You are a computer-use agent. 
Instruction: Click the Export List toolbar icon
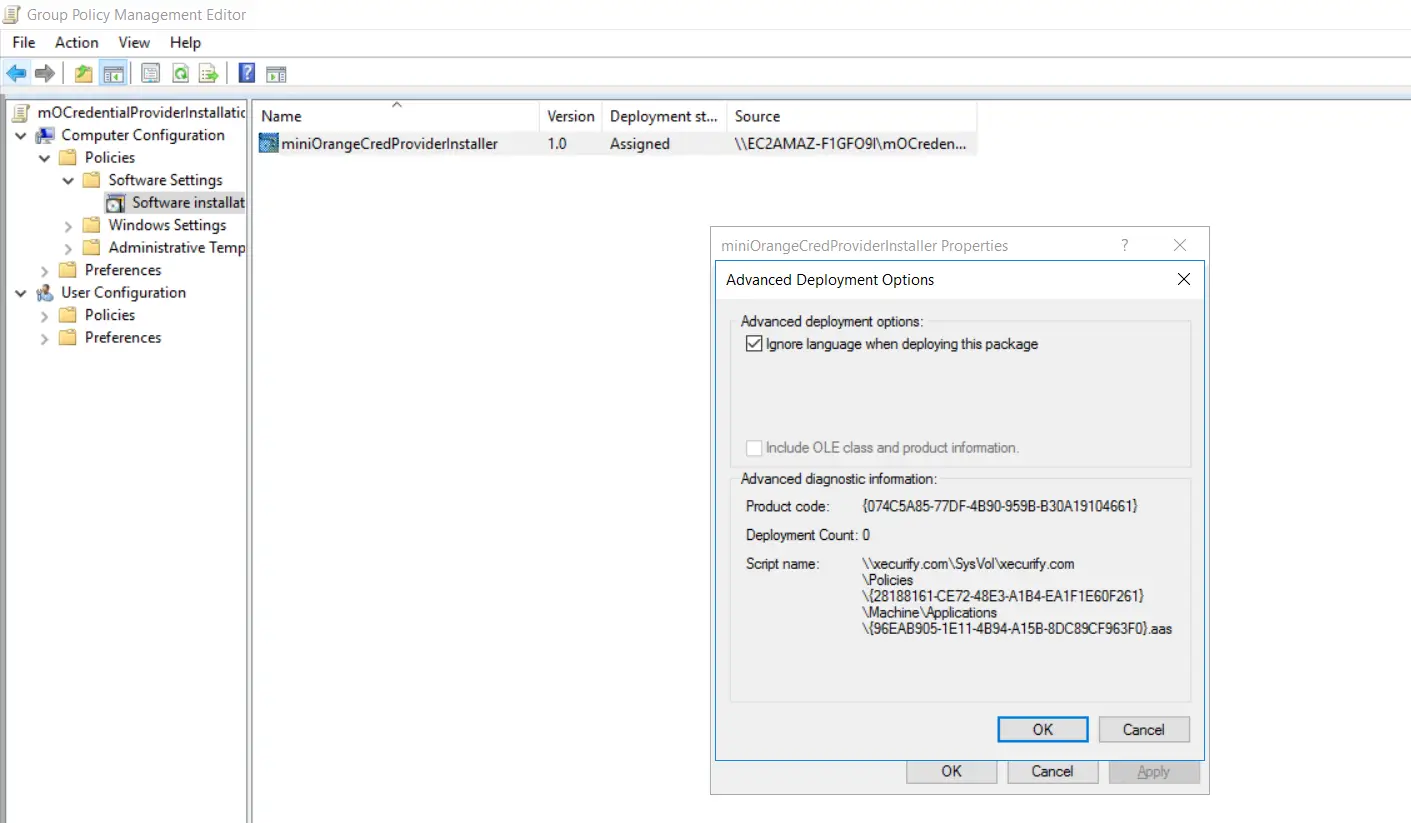(209, 73)
